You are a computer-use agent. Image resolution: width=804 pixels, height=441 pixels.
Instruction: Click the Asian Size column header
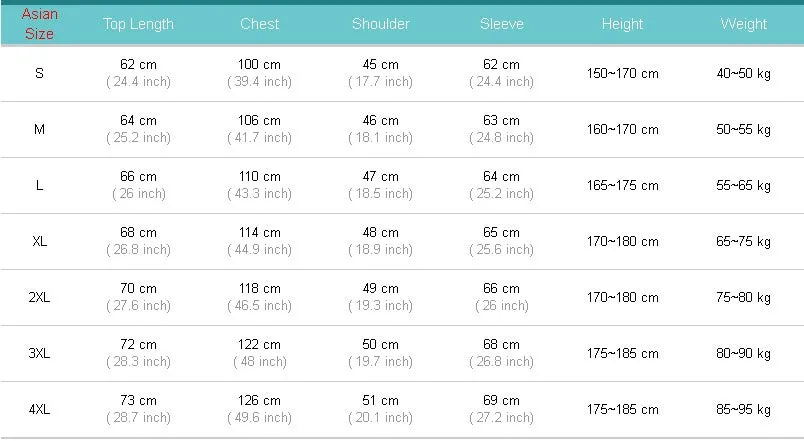click(39, 24)
